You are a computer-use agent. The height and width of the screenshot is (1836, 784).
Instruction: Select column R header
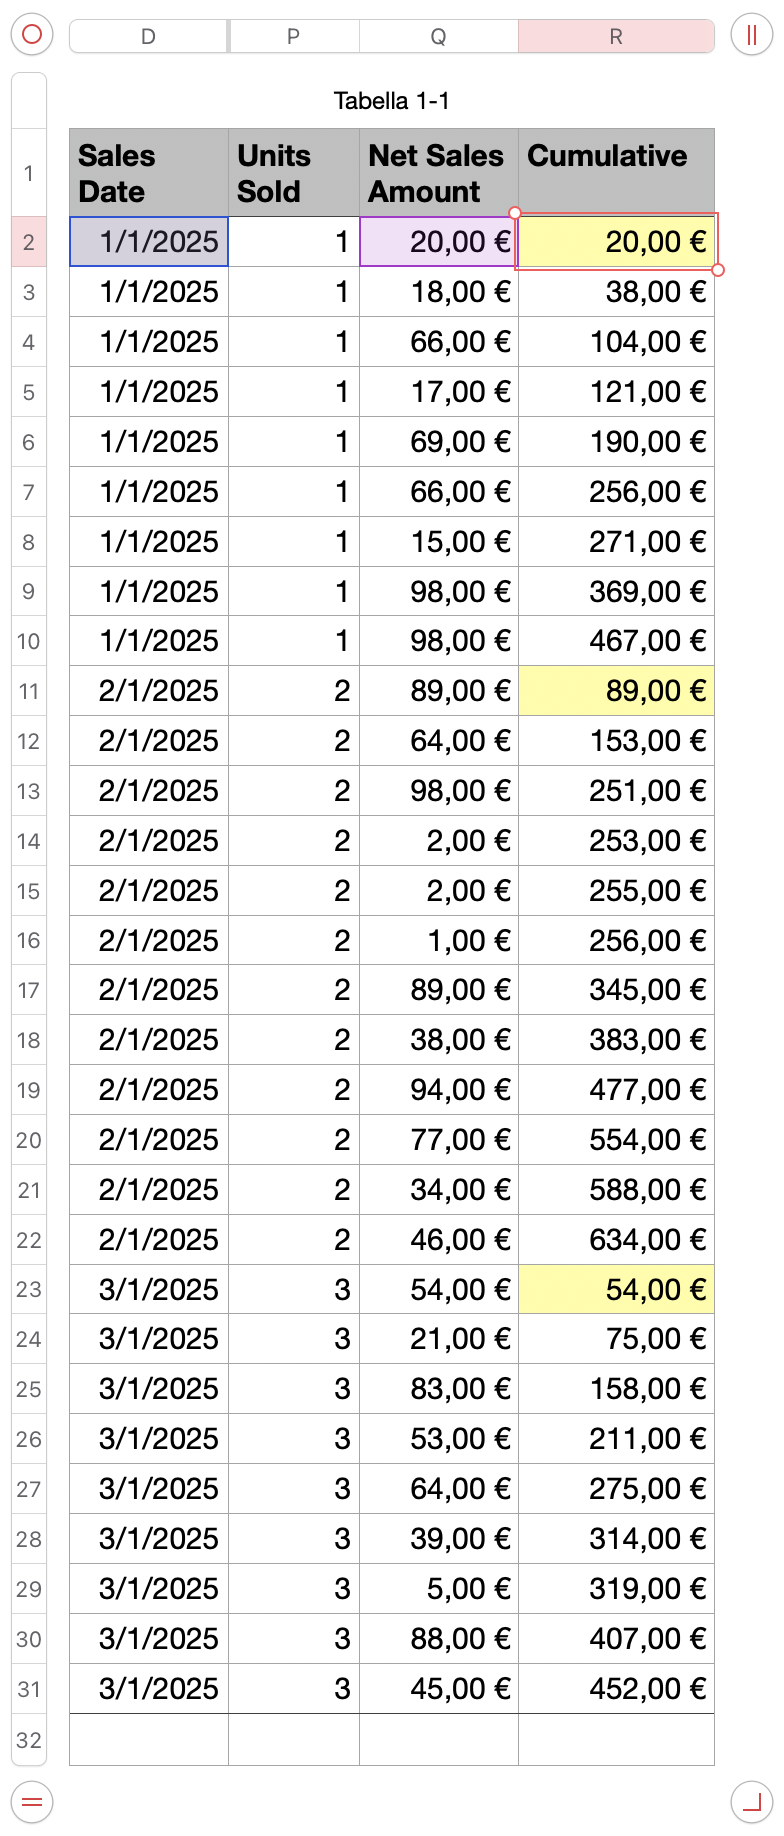pyautogui.click(x=616, y=37)
